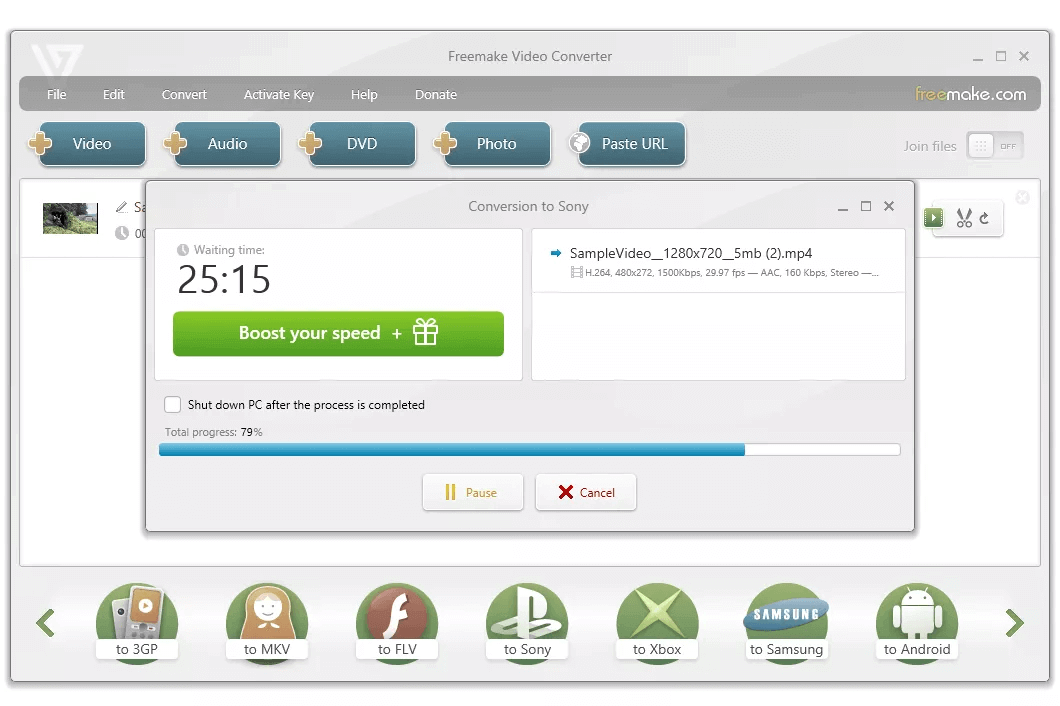This screenshot has height=706, width=1060.
Task: Show previous output formats with left arrow
Action: pos(45,623)
